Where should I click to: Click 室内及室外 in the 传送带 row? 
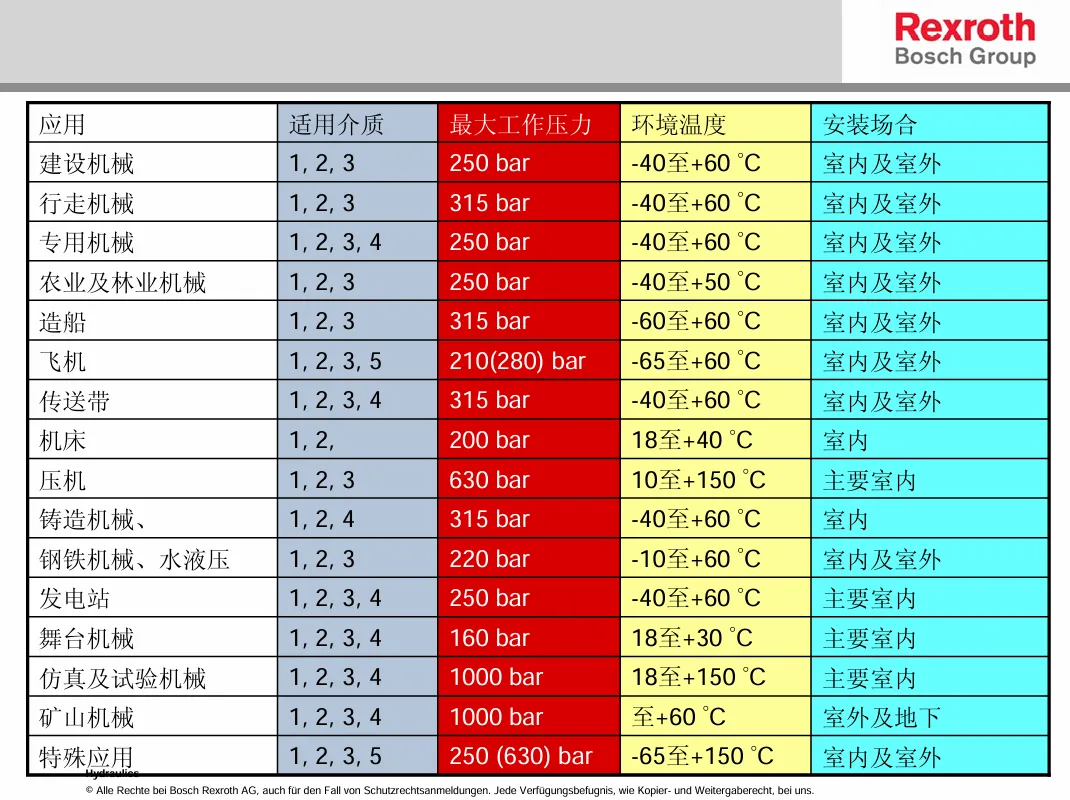coord(882,401)
